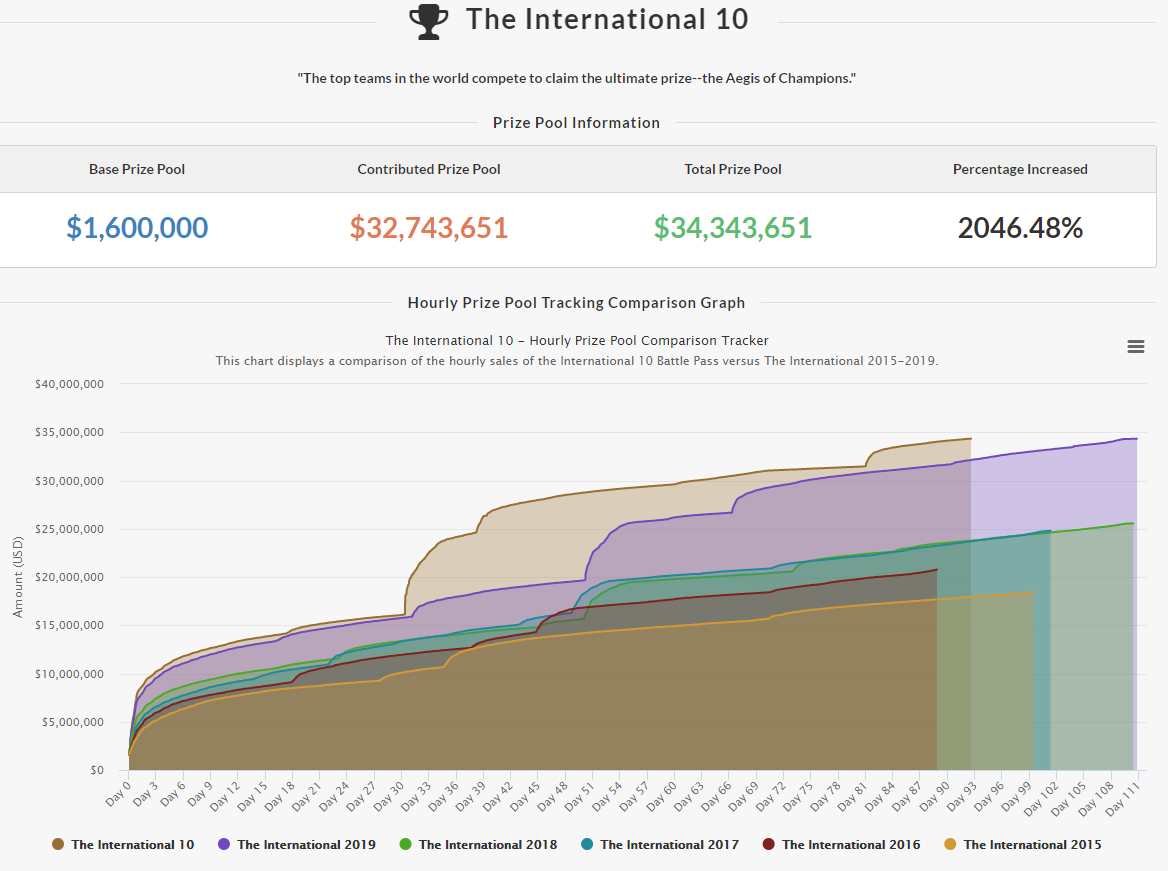Click the $40,000,000 y-axis label

69,384
